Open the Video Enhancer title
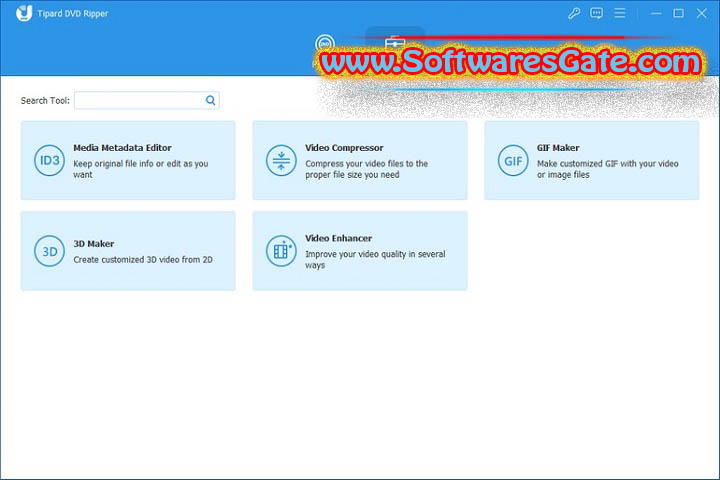The image size is (720, 480). point(338,238)
